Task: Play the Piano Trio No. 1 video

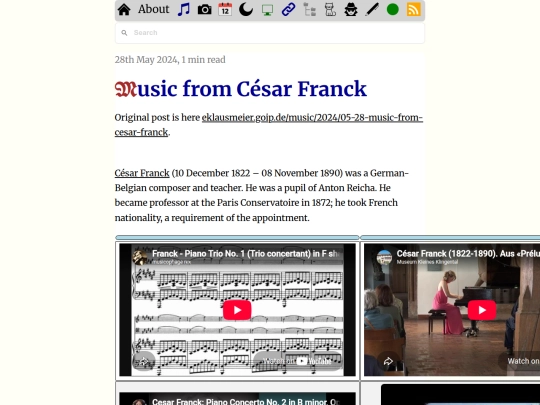Action: point(237,310)
